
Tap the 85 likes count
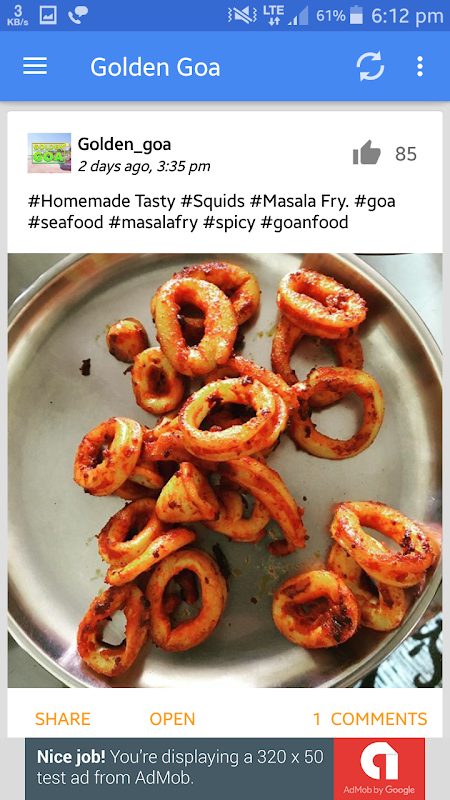(x=406, y=154)
